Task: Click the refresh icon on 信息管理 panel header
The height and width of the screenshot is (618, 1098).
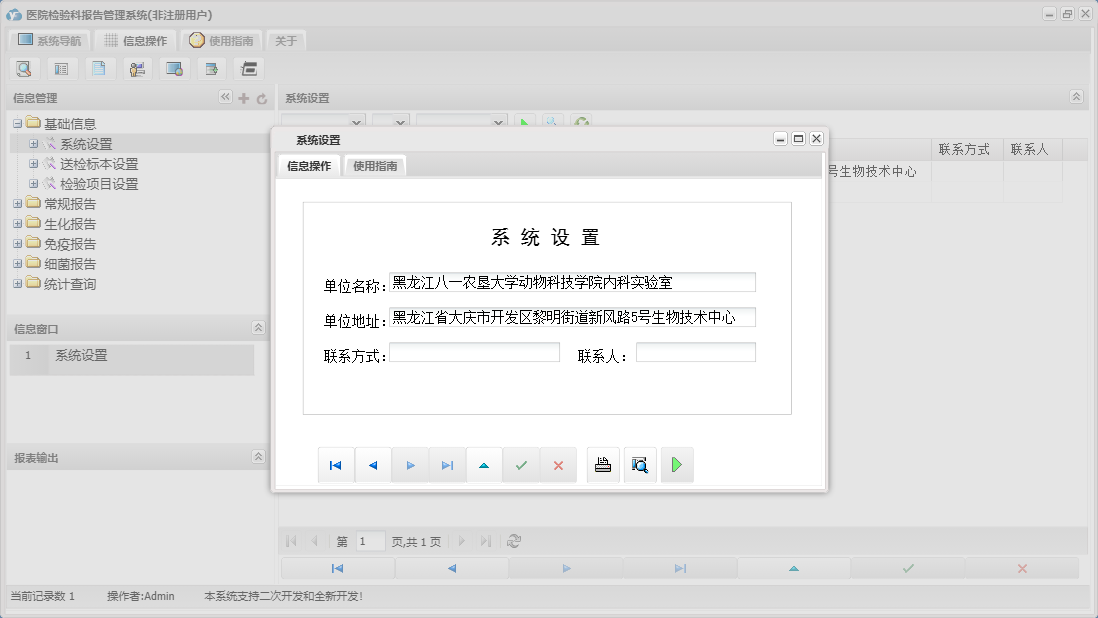Action: click(260, 97)
